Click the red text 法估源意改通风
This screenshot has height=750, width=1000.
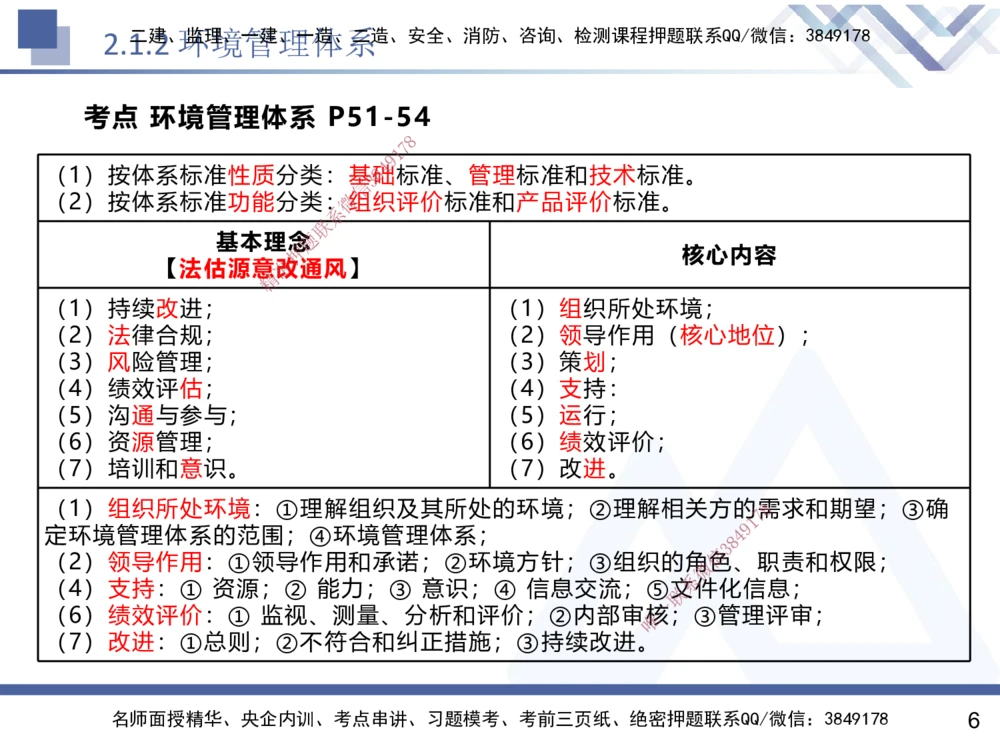264,269
